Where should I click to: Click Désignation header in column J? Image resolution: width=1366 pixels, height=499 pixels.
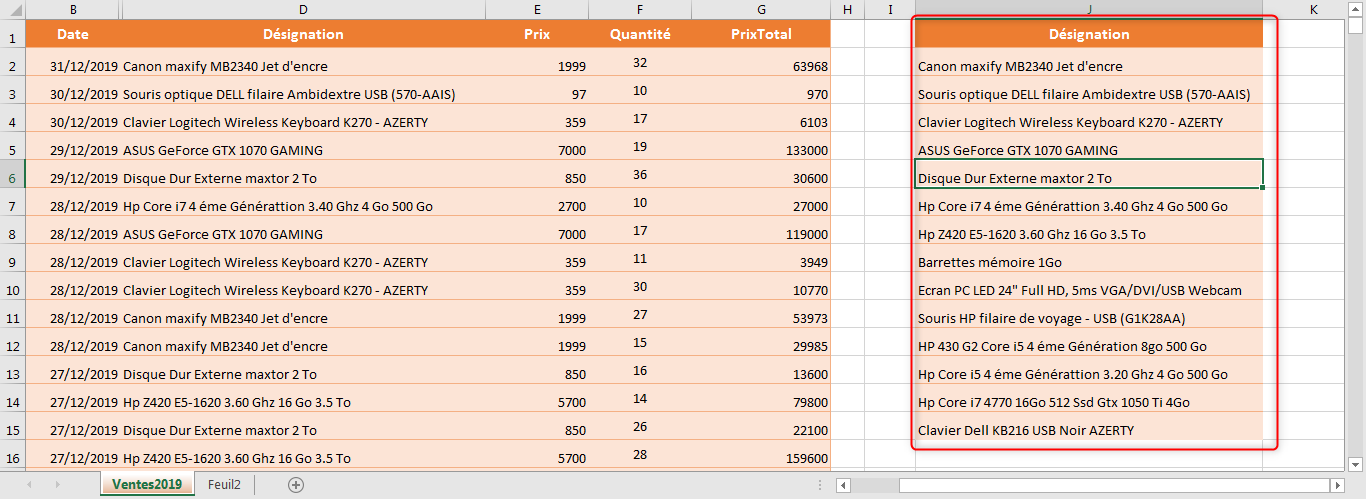click(1089, 34)
